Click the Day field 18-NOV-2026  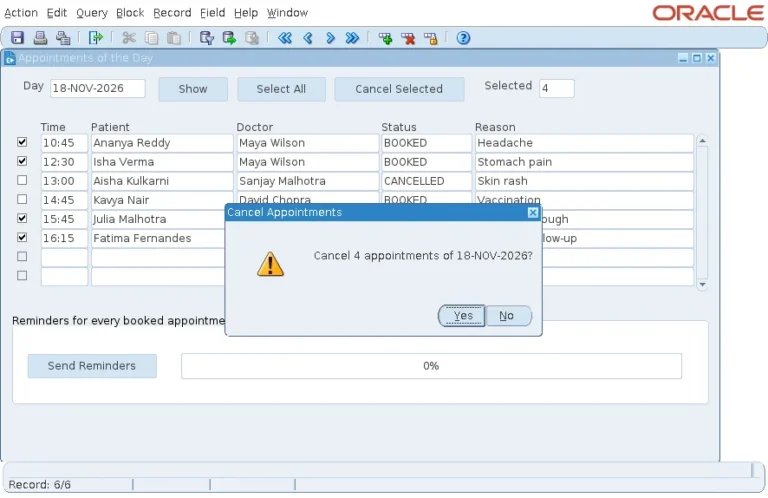coord(97,89)
